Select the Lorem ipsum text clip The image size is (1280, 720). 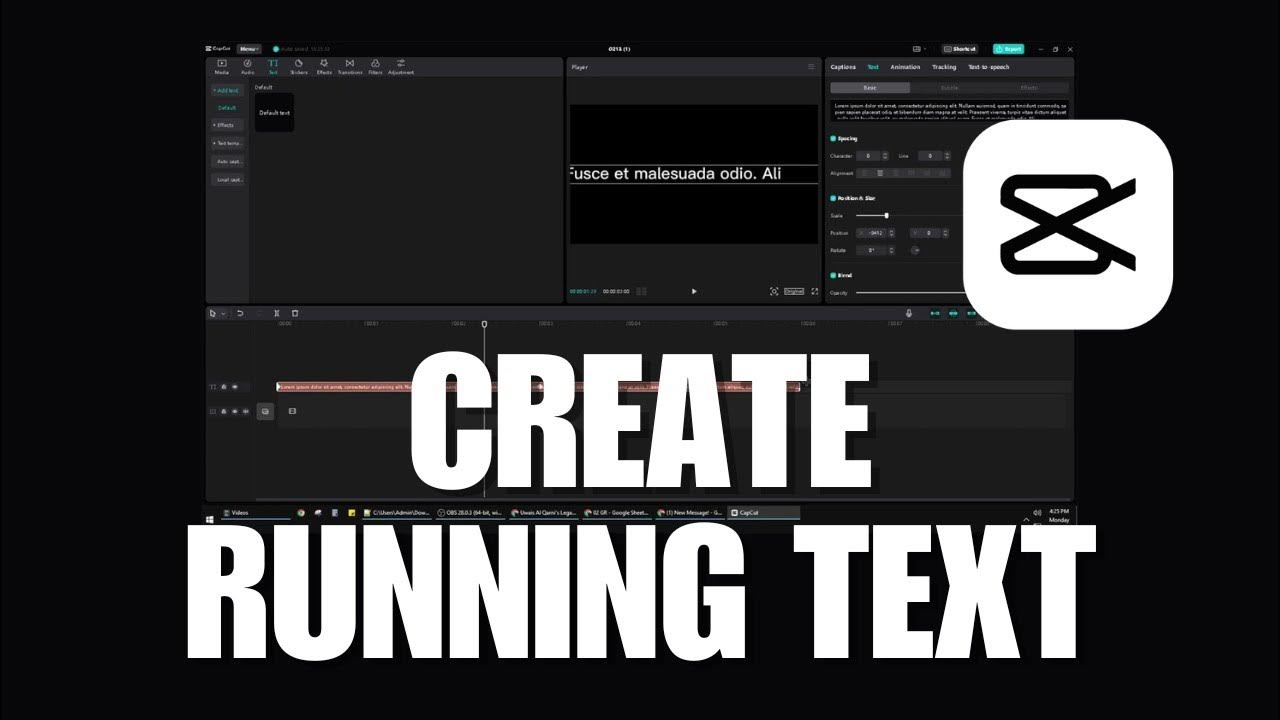[538, 387]
